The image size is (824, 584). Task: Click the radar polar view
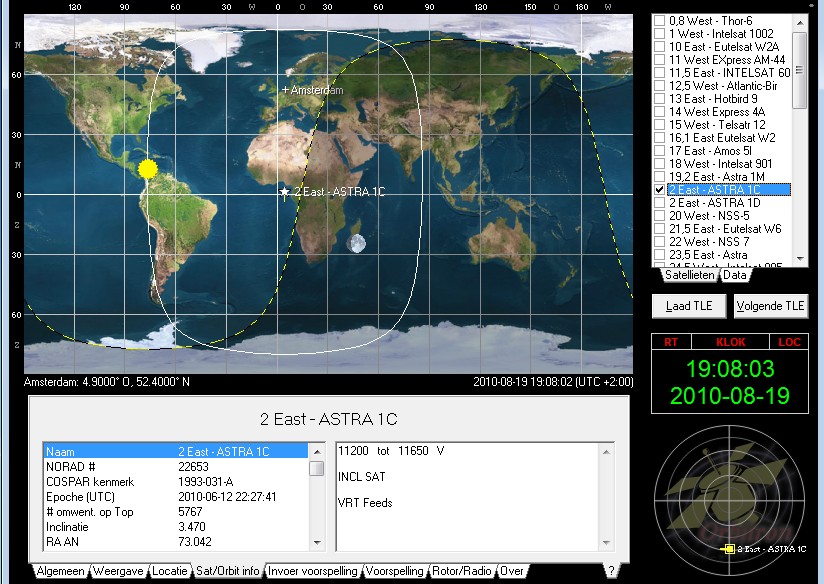729,500
